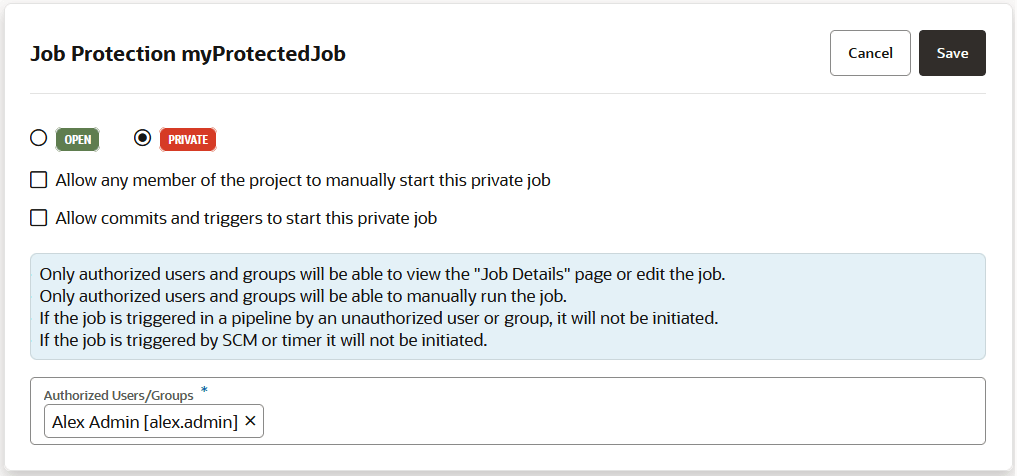The height and width of the screenshot is (476, 1017).
Task: Click the info line mentioning "Job Details" page
Action: [x=380, y=274]
